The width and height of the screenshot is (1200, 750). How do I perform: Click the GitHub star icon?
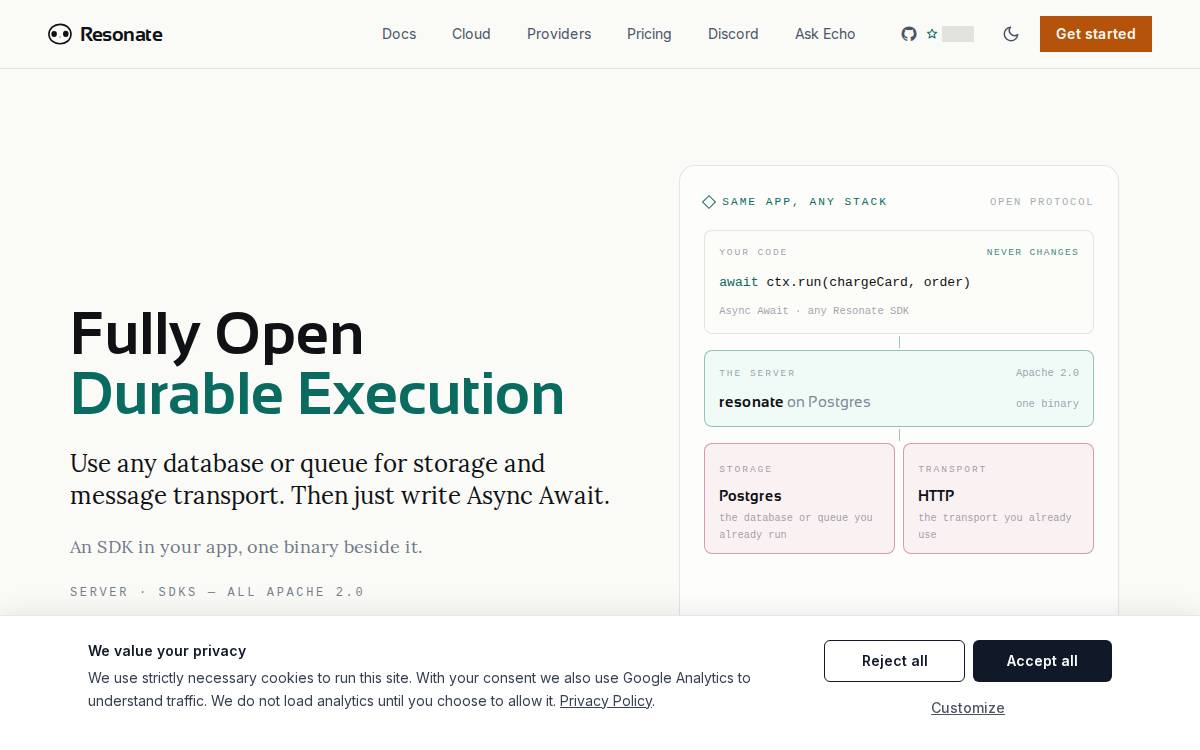coord(932,34)
